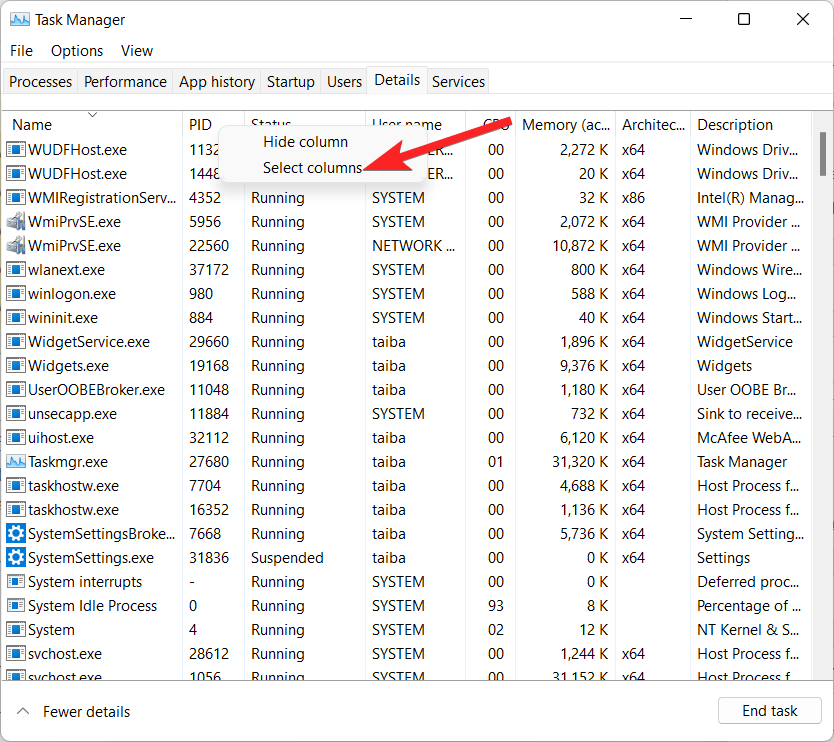Collapse details using the Fewer details chevron
The width and height of the screenshot is (834, 742).
pos(25,711)
